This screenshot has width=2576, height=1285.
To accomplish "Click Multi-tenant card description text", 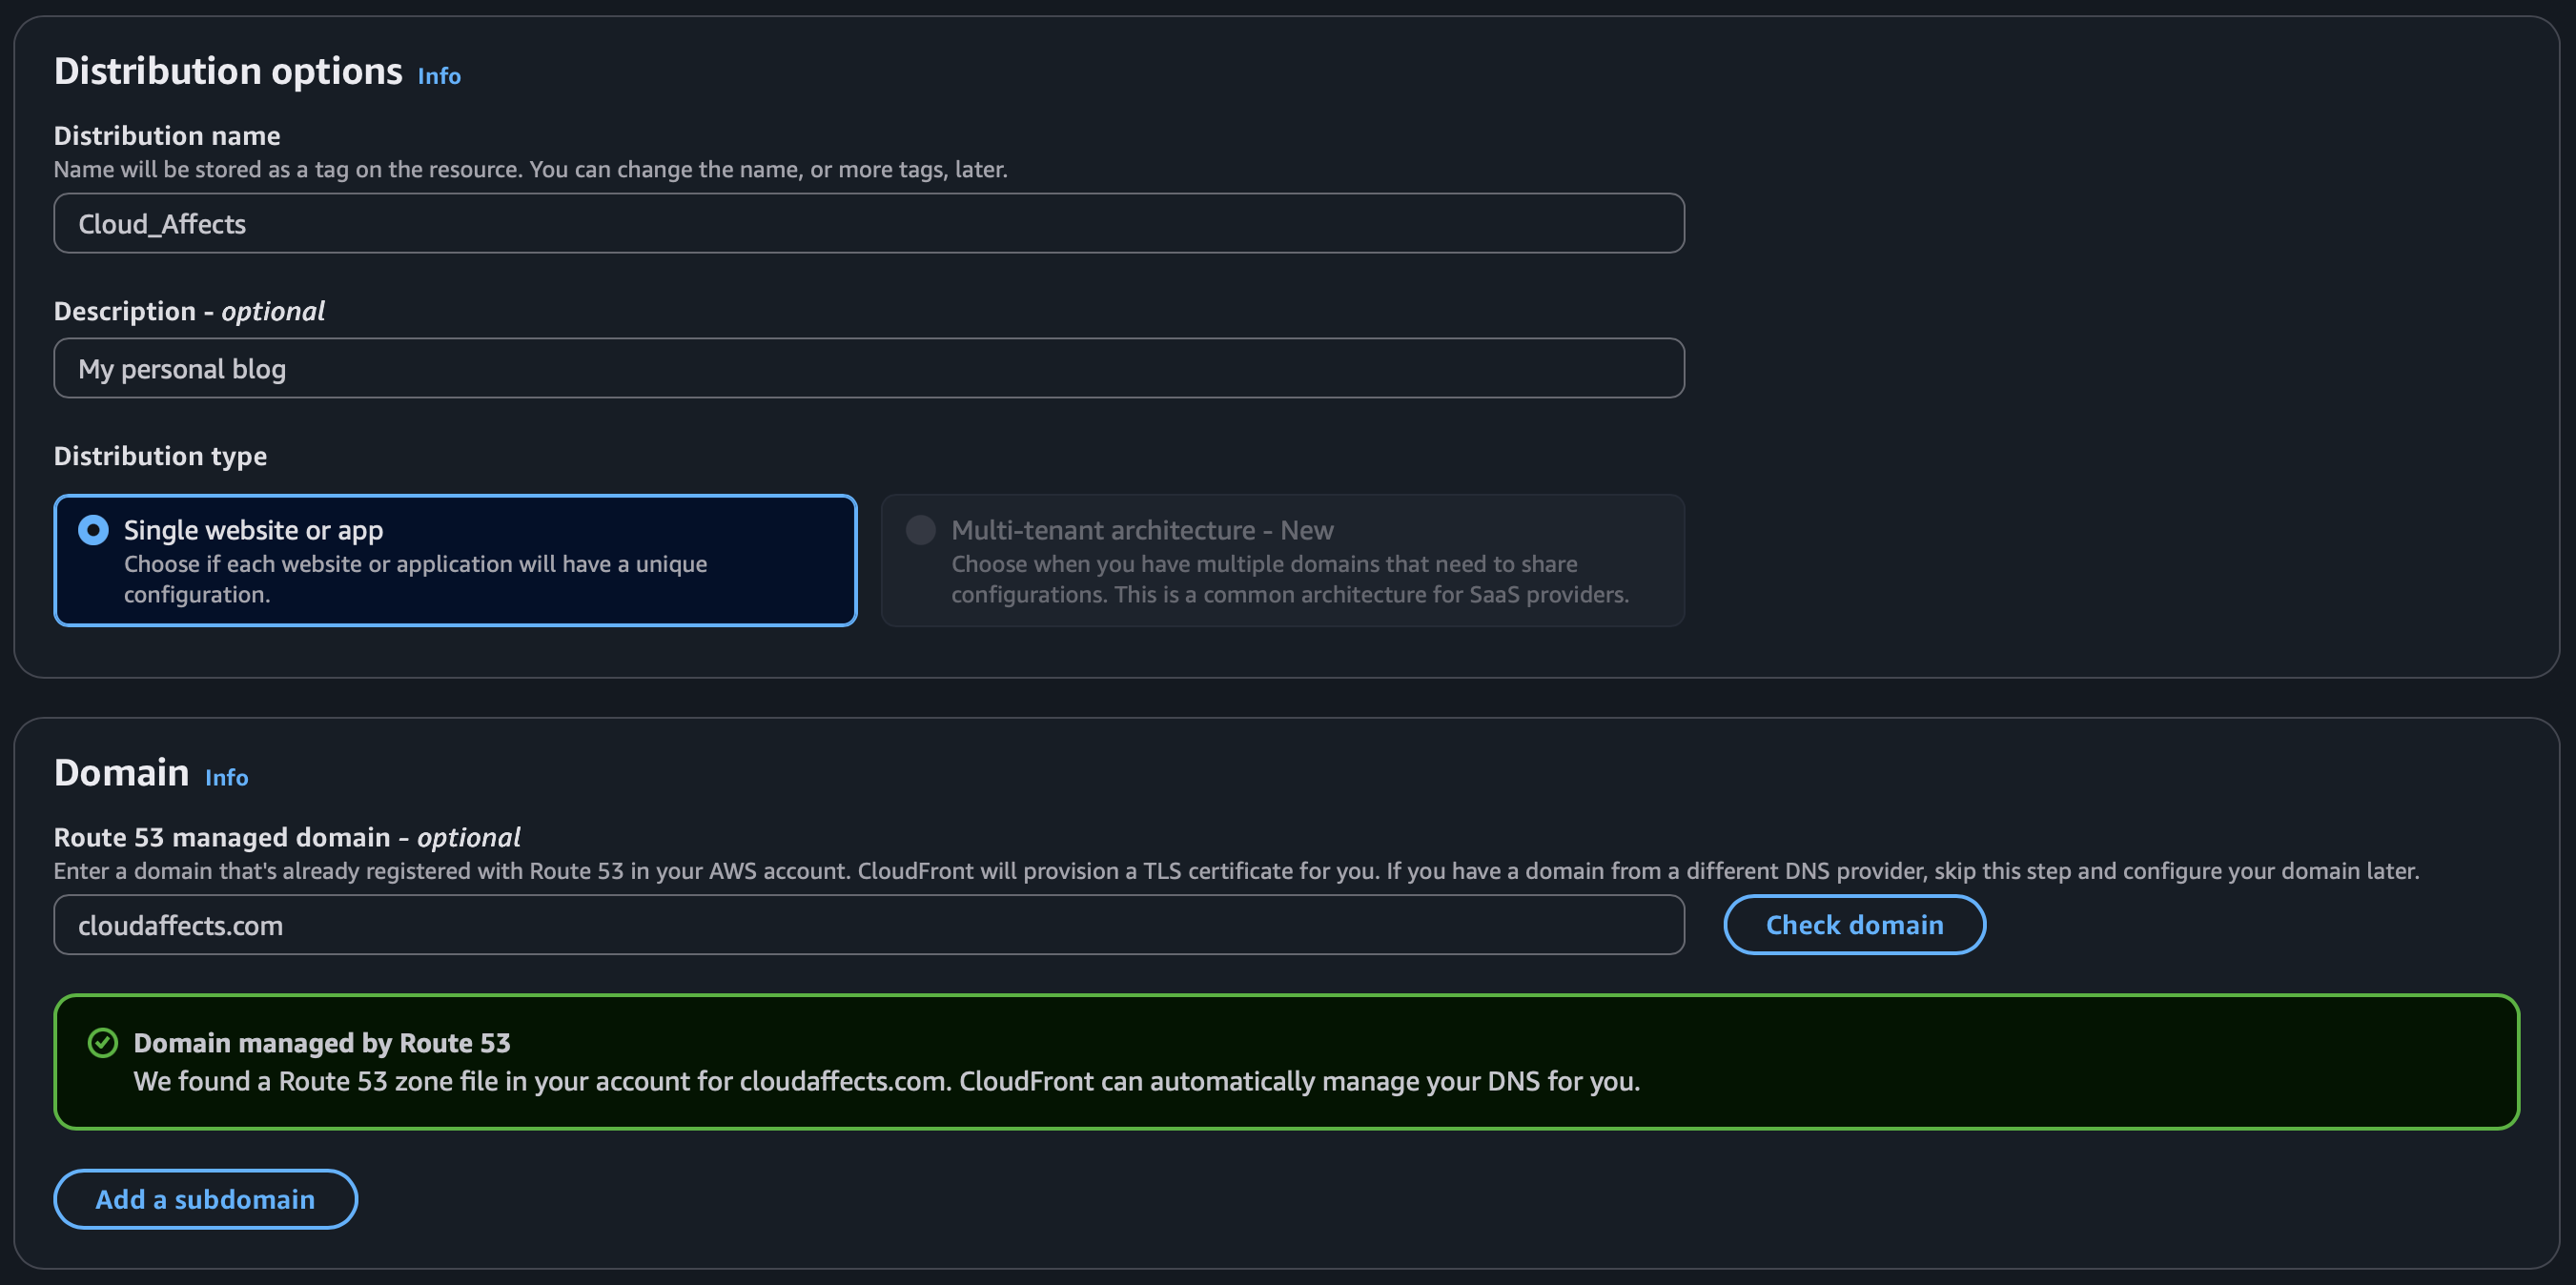I will [x=1289, y=579].
